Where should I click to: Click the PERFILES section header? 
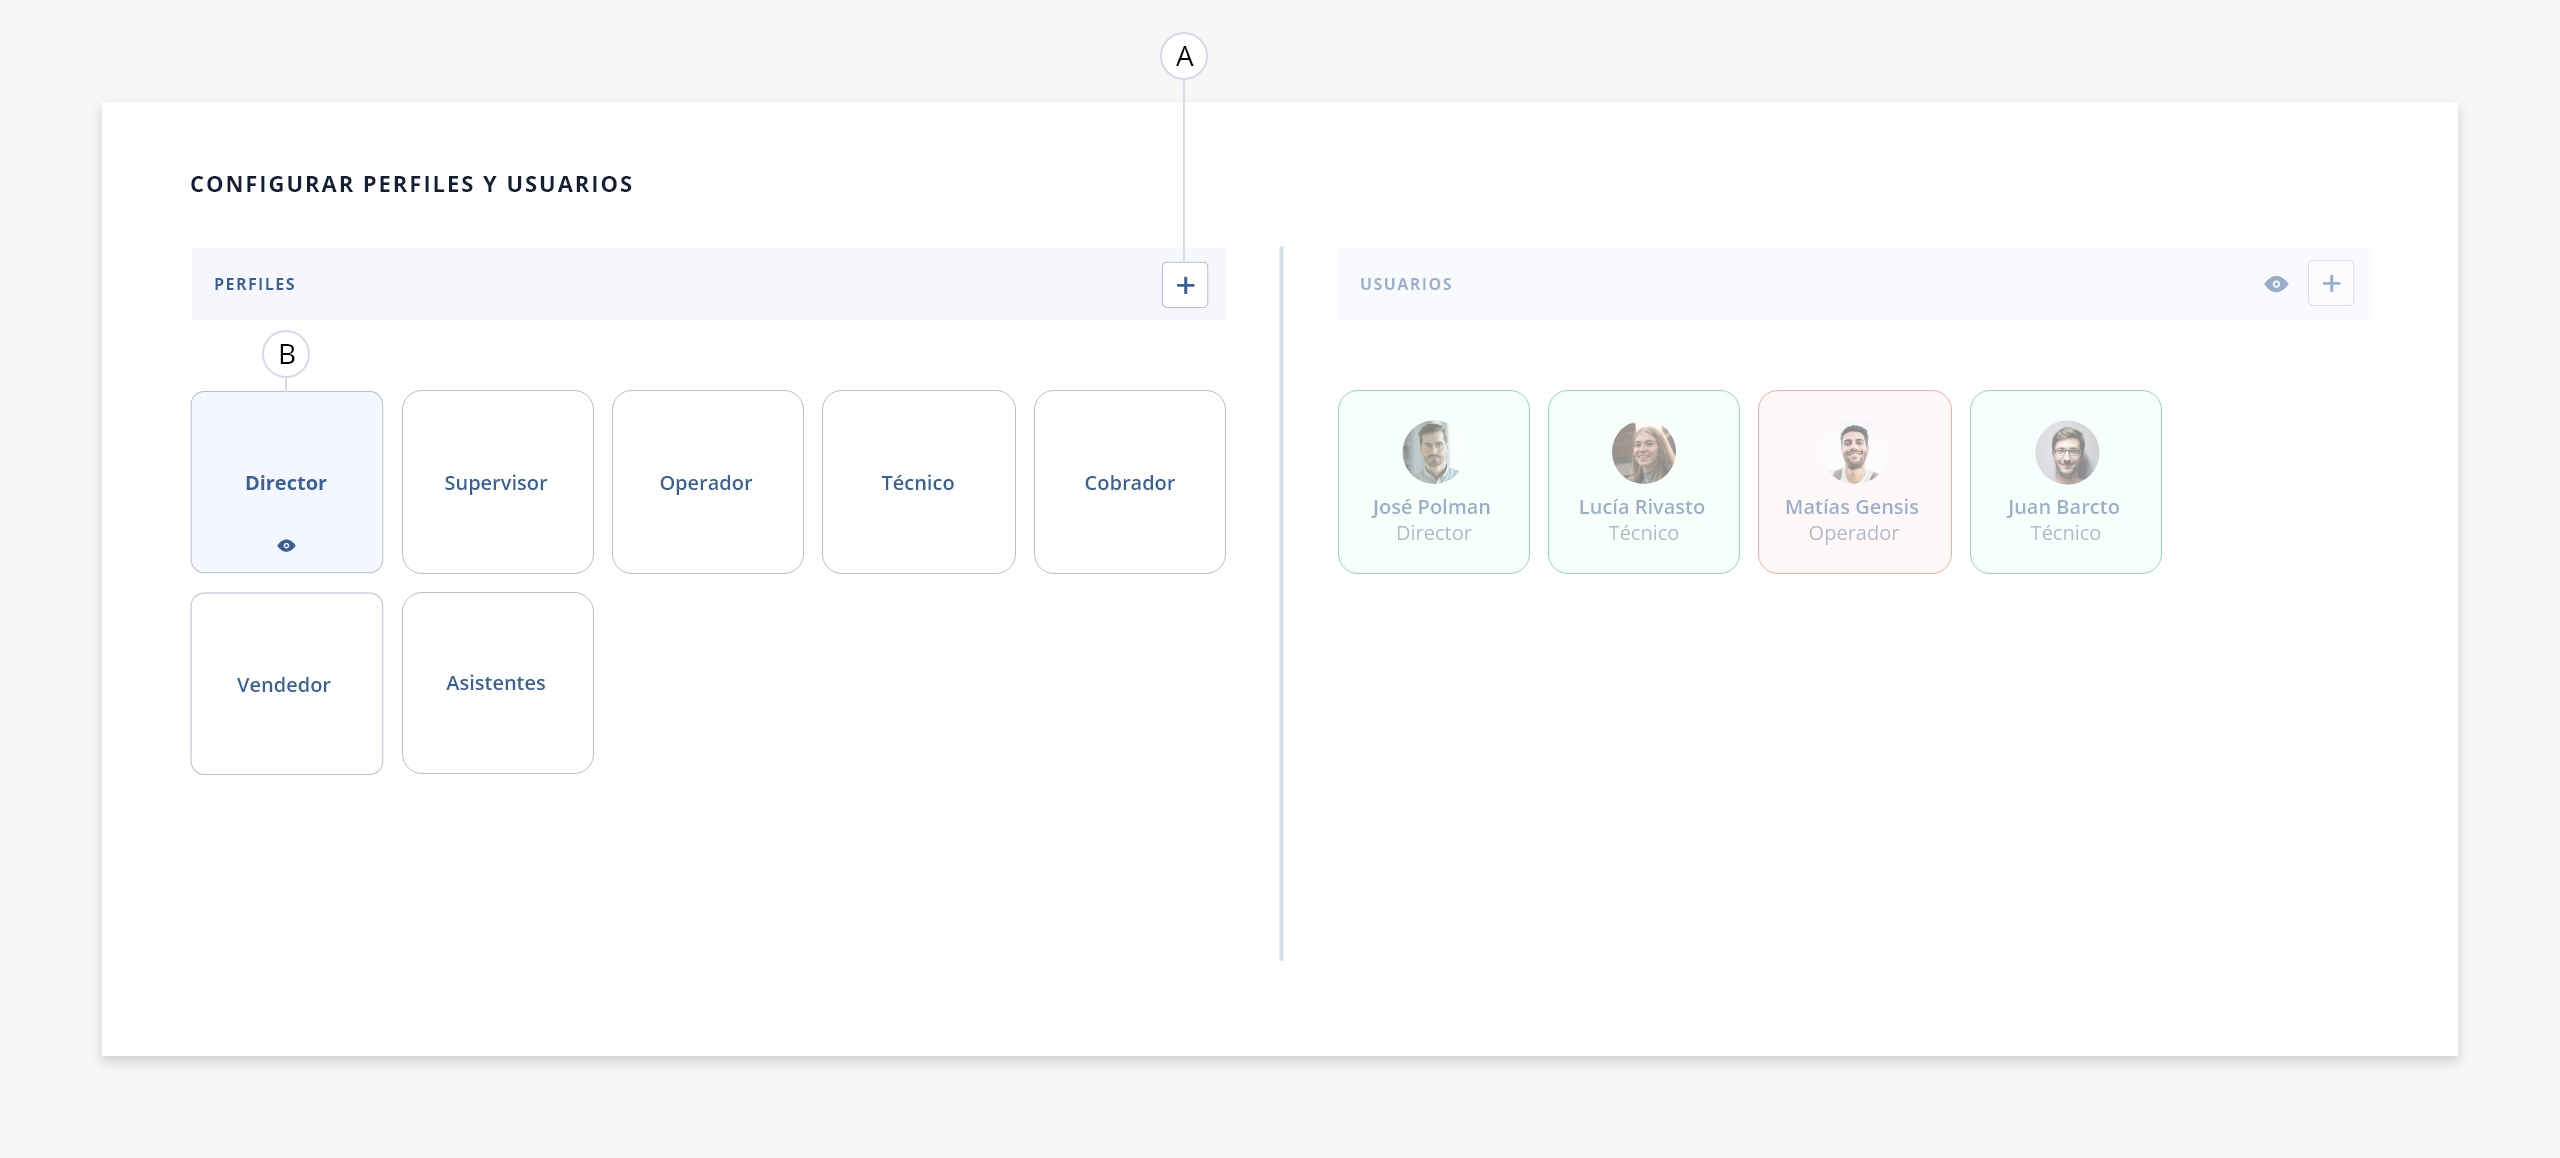pyautogui.click(x=255, y=284)
